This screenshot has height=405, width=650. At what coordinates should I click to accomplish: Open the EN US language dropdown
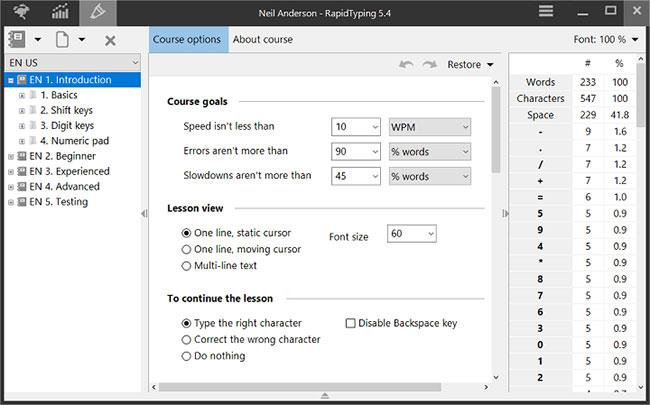73,63
